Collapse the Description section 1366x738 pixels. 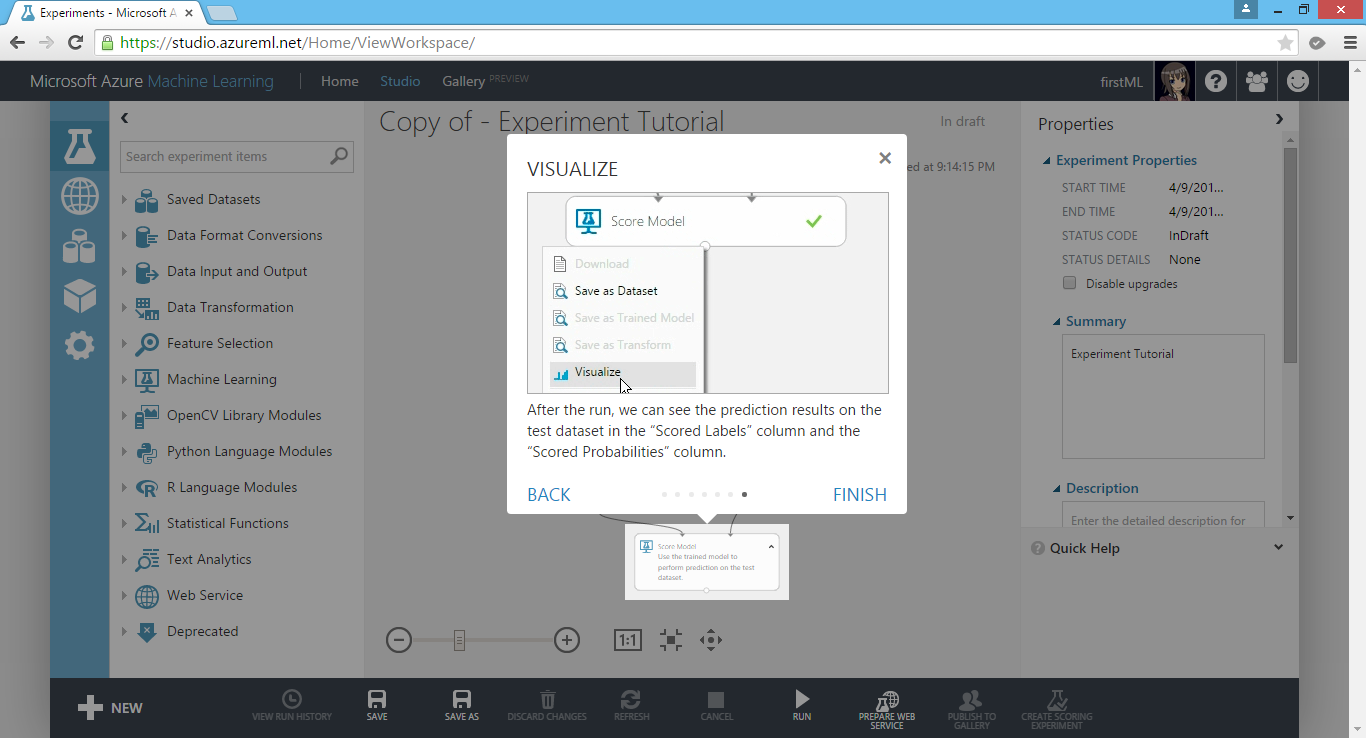click(1057, 489)
